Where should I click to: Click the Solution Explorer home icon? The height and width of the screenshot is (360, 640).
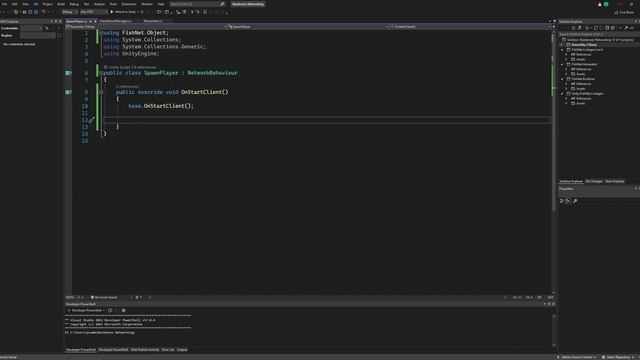pos(573,28)
